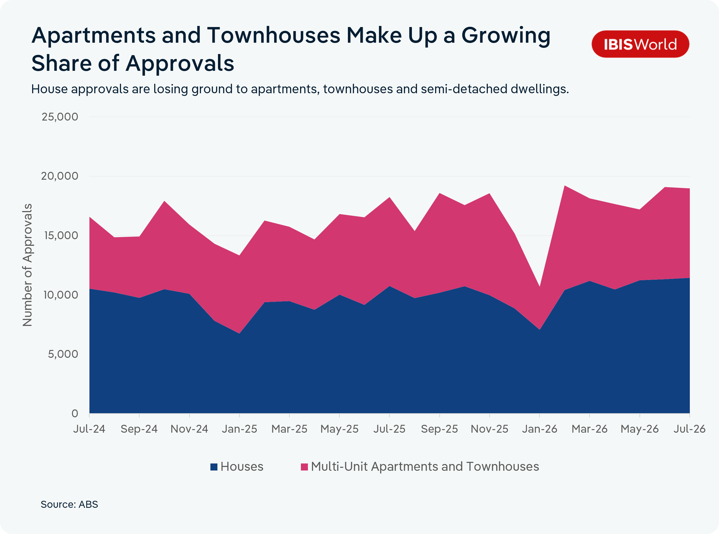Screen dimensions: 719x534
Task: Click the chart title heading
Action: click(291, 49)
